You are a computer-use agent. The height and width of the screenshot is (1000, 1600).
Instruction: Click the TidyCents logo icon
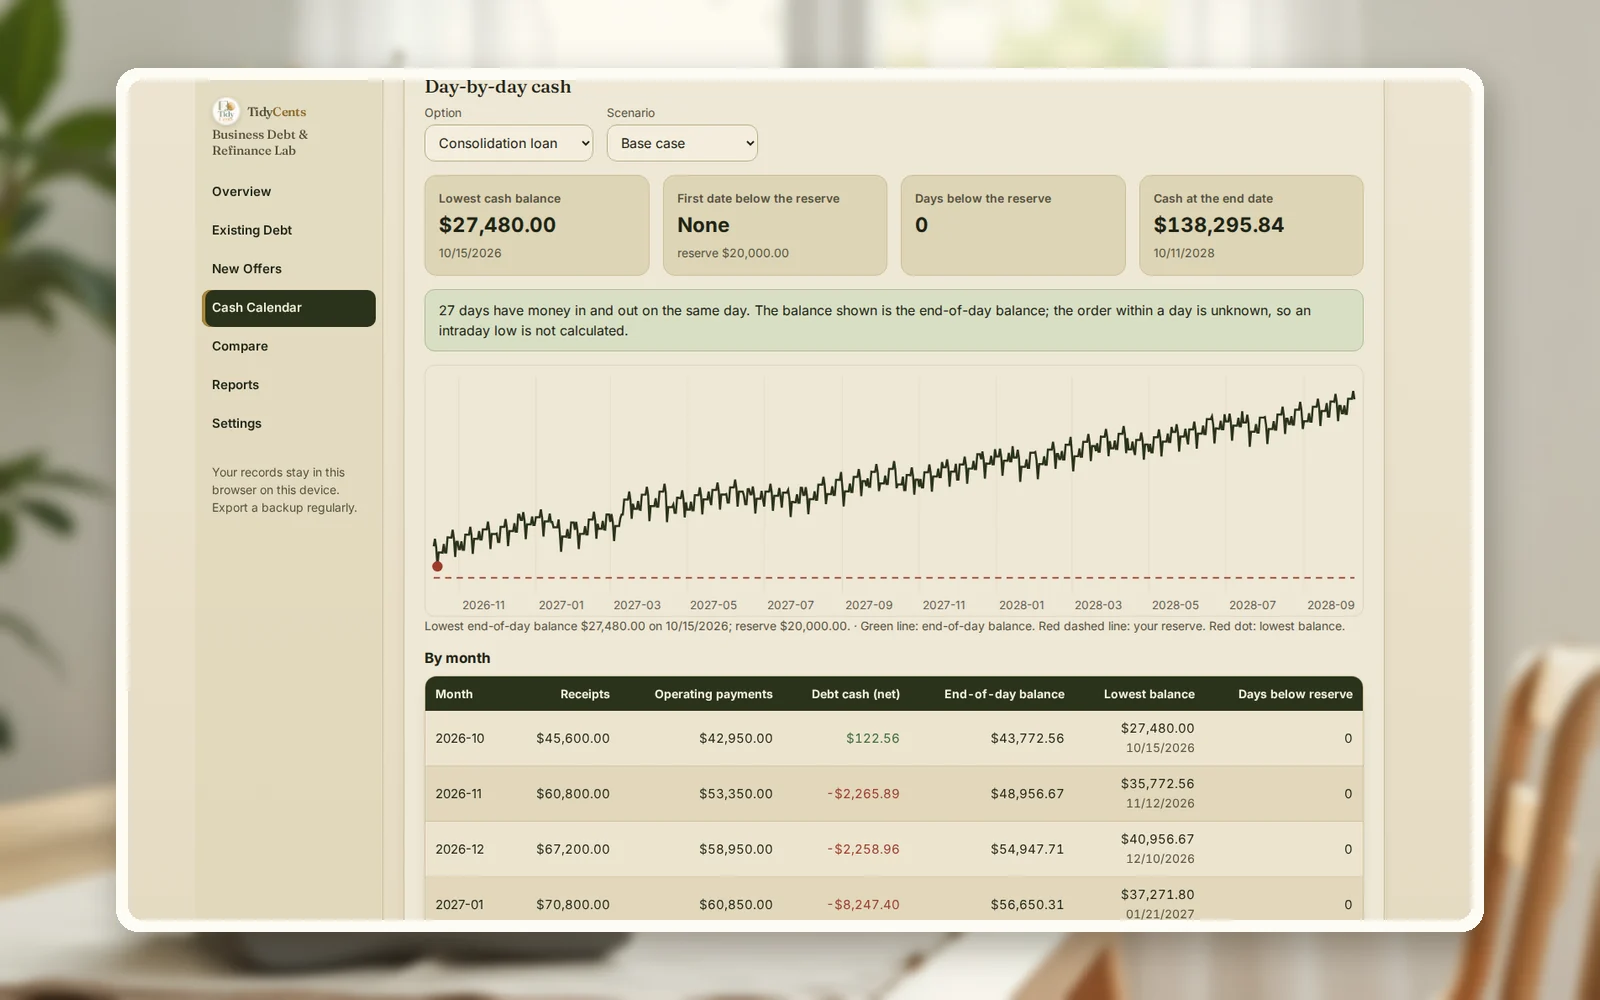226,111
